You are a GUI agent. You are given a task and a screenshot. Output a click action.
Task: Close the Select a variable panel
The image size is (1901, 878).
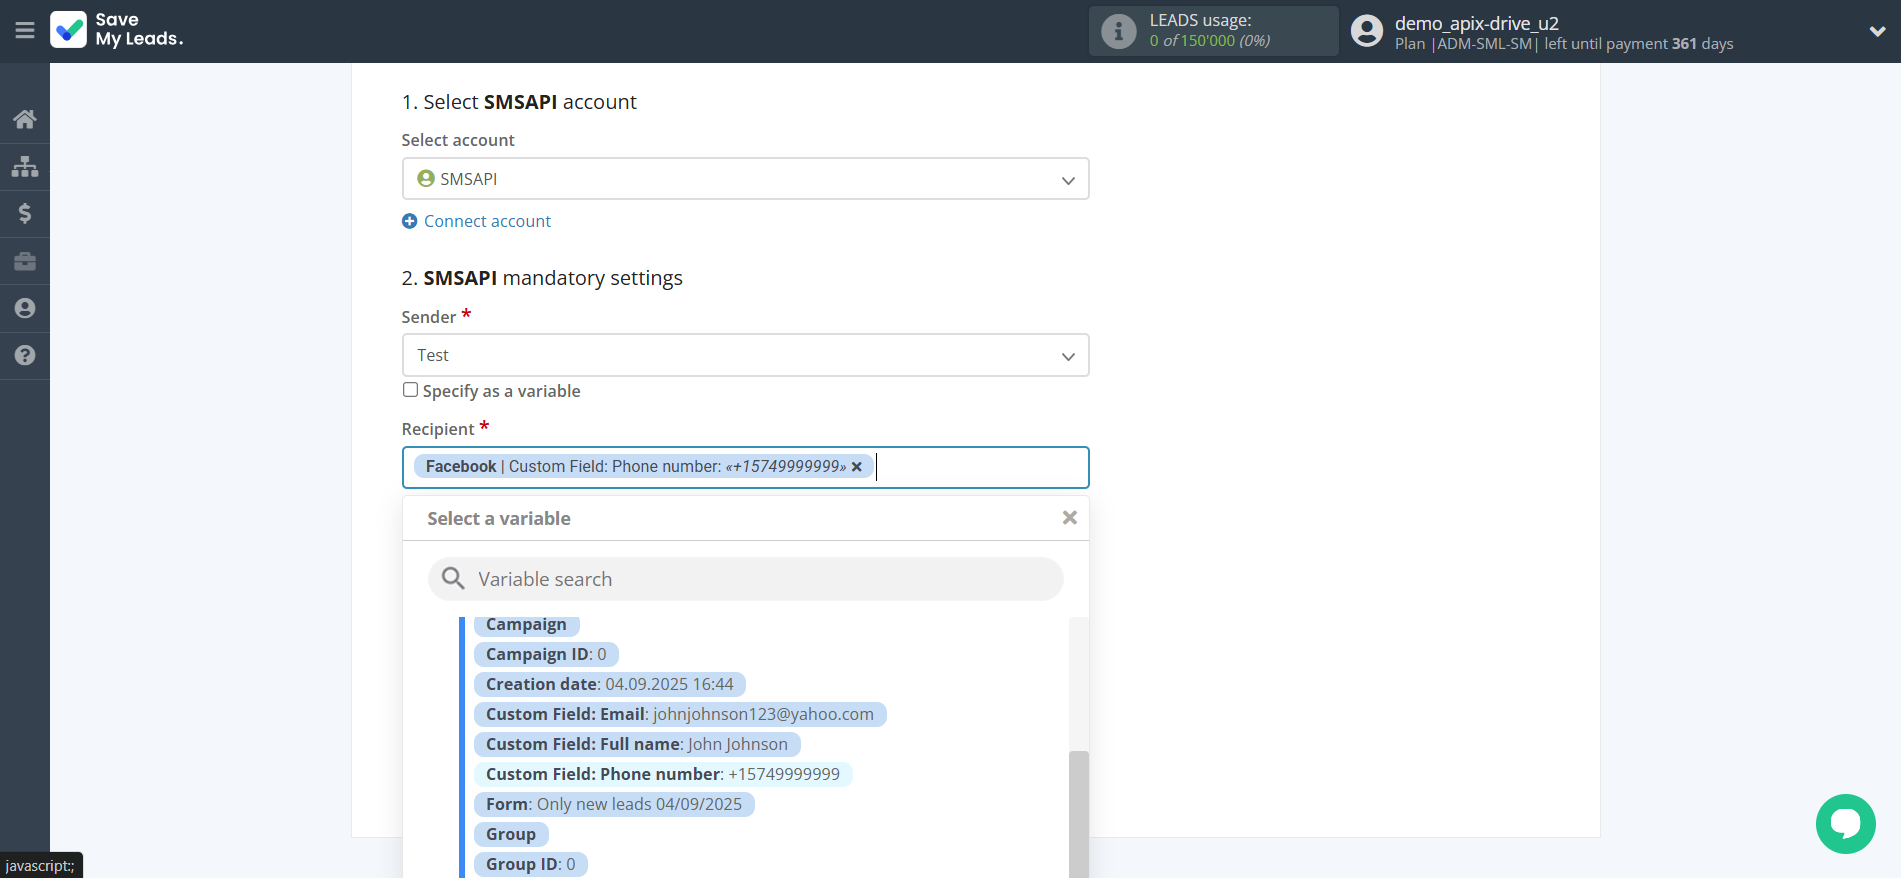pyautogui.click(x=1069, y=518)
